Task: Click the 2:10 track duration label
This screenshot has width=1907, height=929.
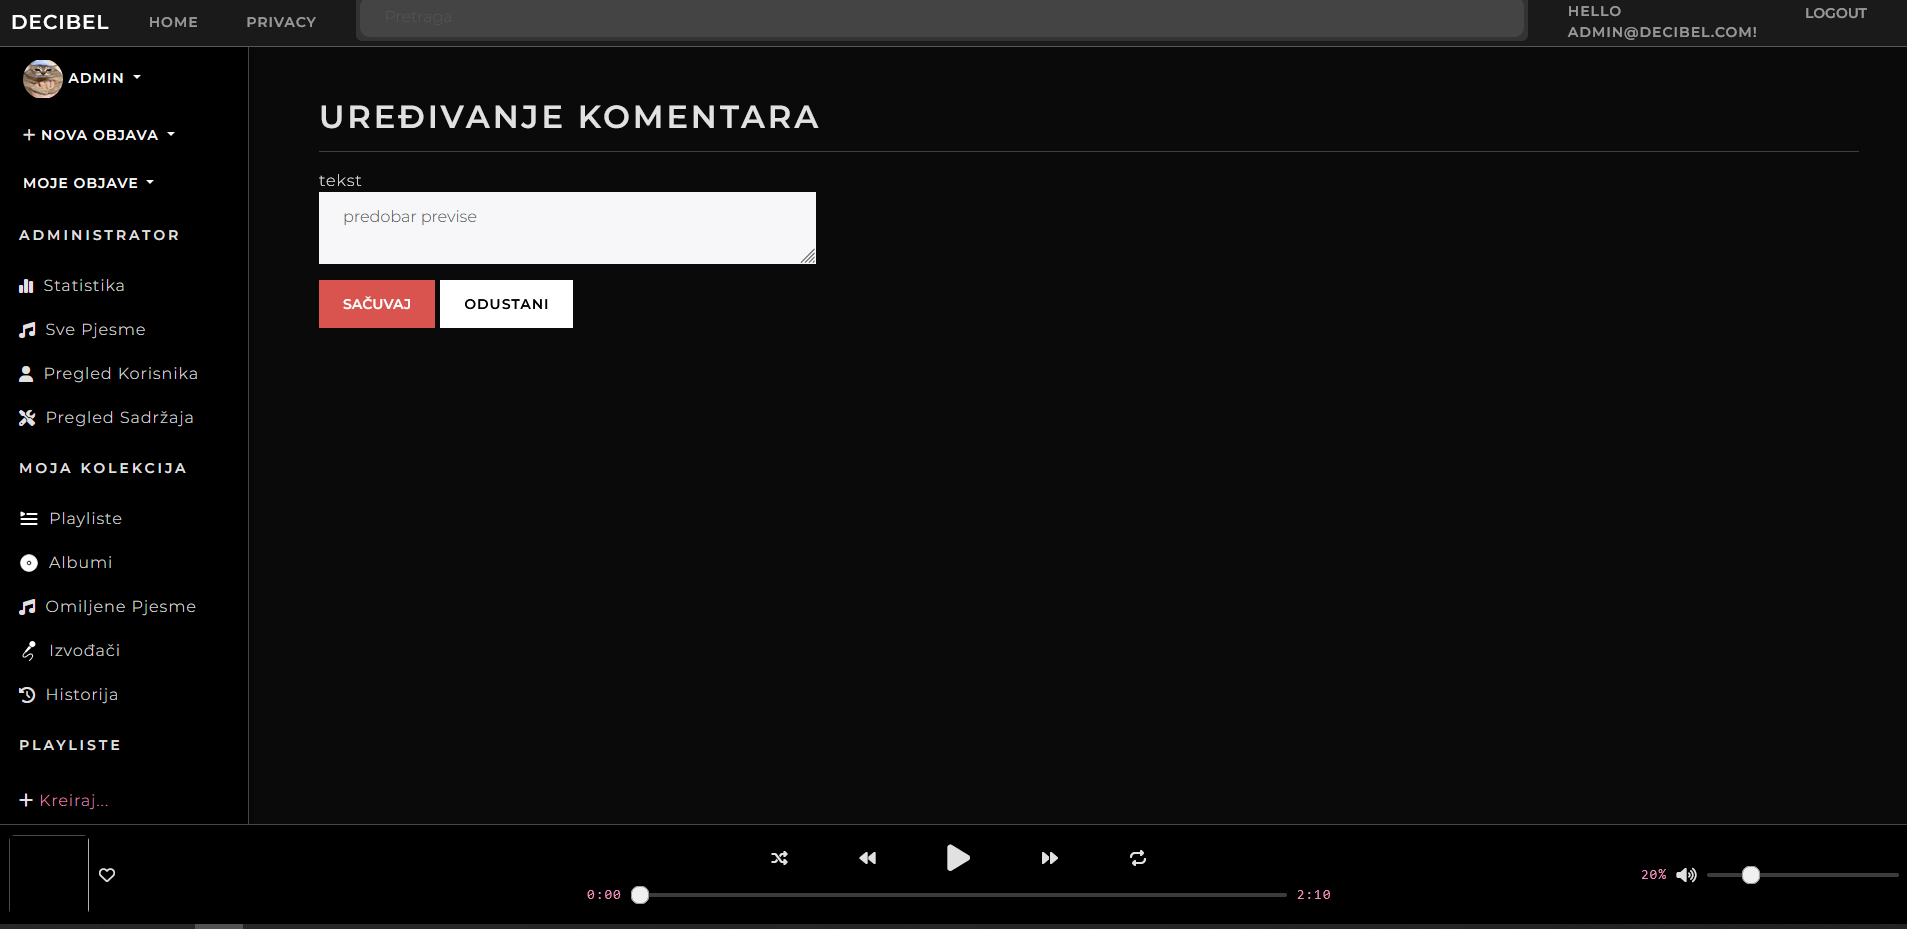Action: coord(1313,895)
